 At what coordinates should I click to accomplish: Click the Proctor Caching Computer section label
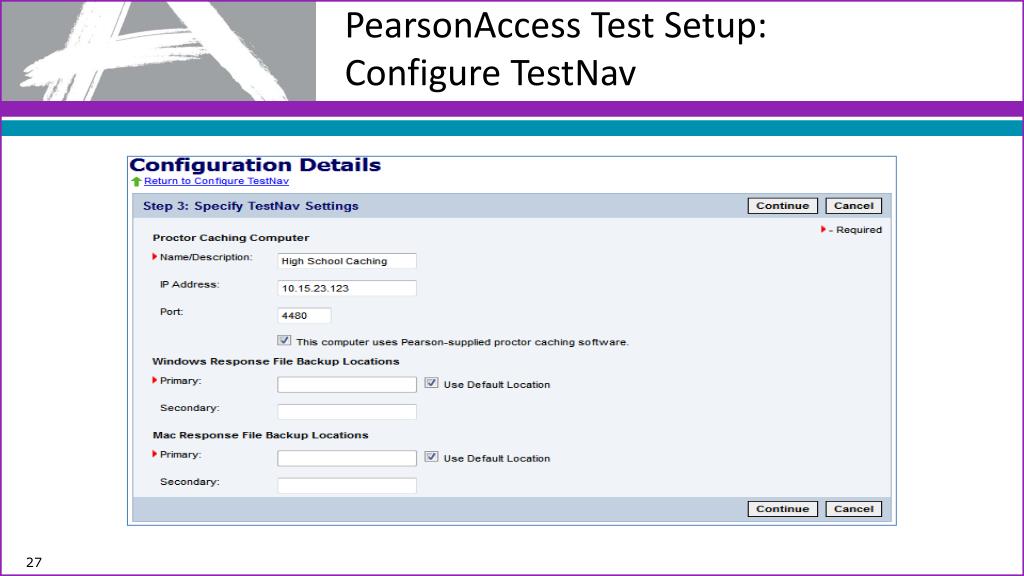click(231, 238)
